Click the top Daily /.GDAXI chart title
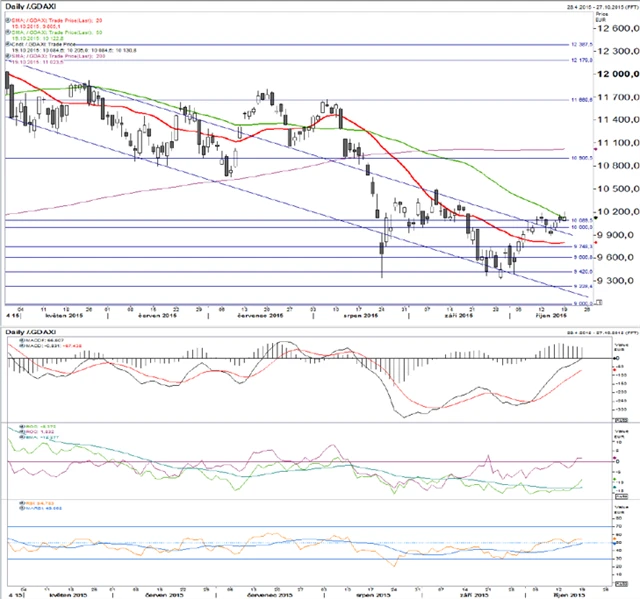Image resolution: width=640 pixels, height=599 pixels. pyautogui.click(x=29, y=7)
